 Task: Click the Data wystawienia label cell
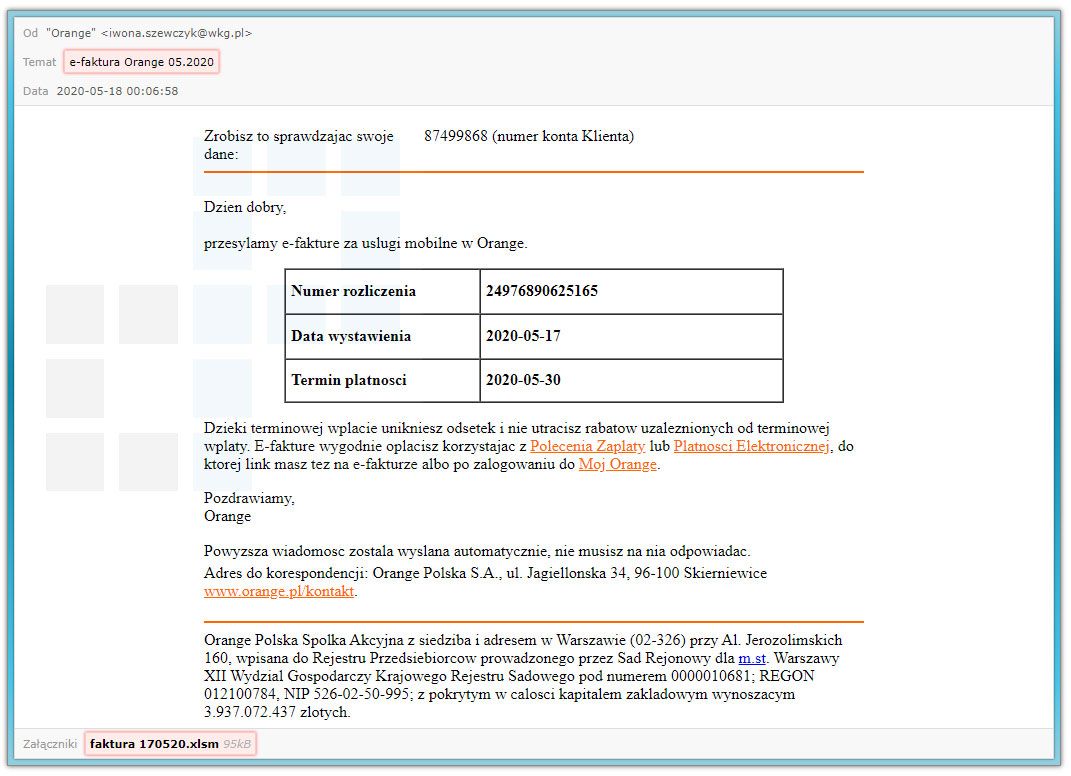(382, 336)
